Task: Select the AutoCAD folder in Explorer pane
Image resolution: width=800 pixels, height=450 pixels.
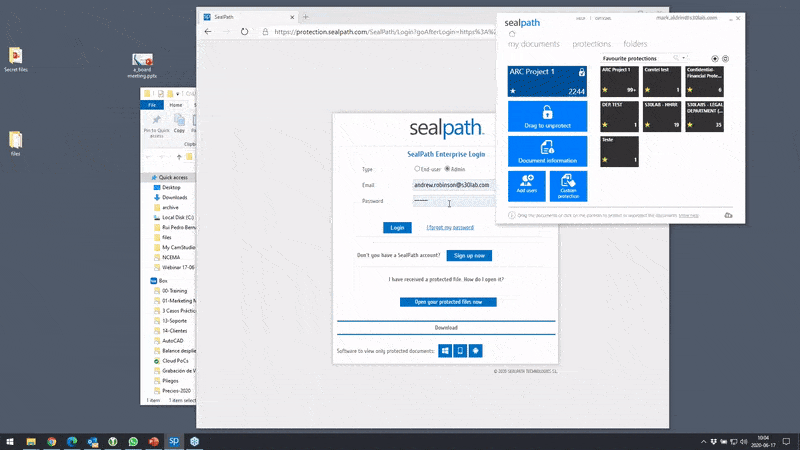Action: pos(172,341)
